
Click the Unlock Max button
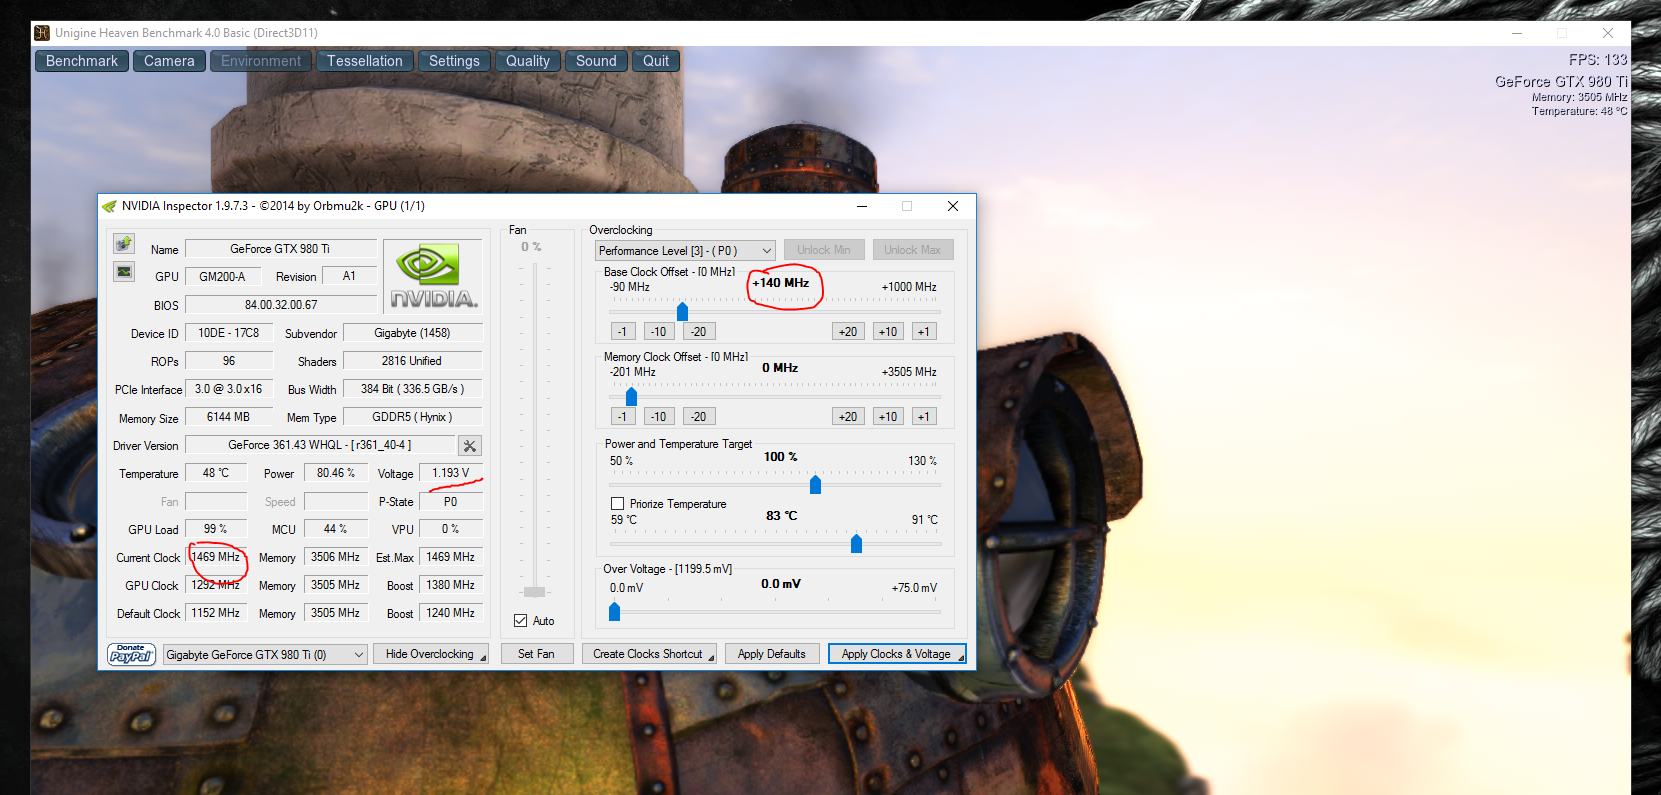913,250
